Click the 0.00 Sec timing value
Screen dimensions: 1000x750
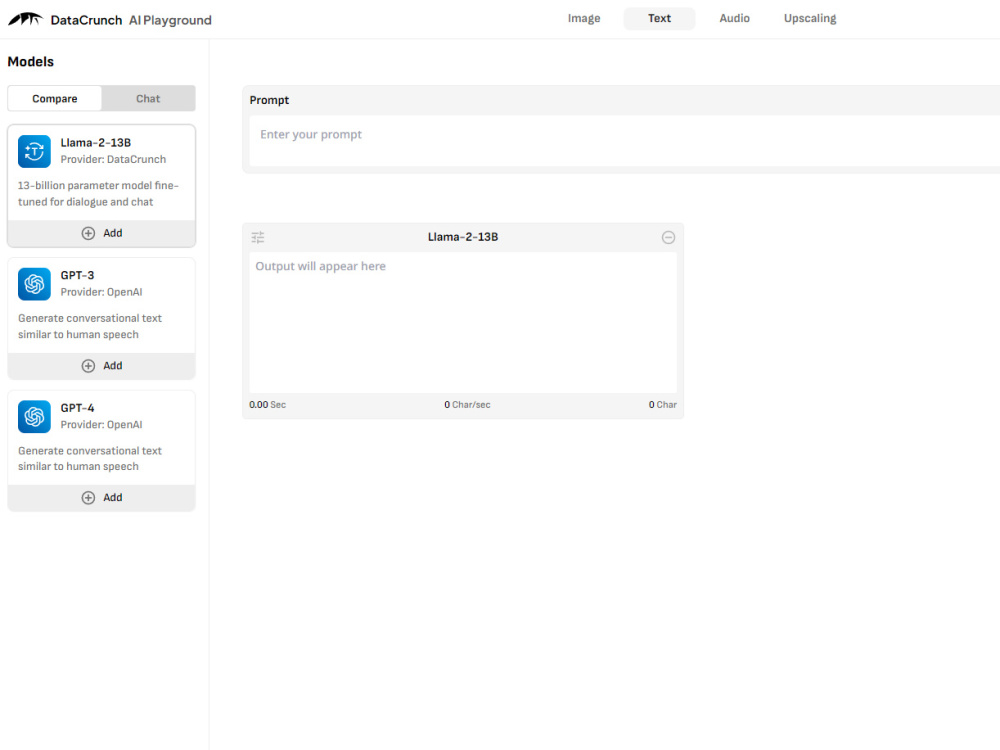267,405
